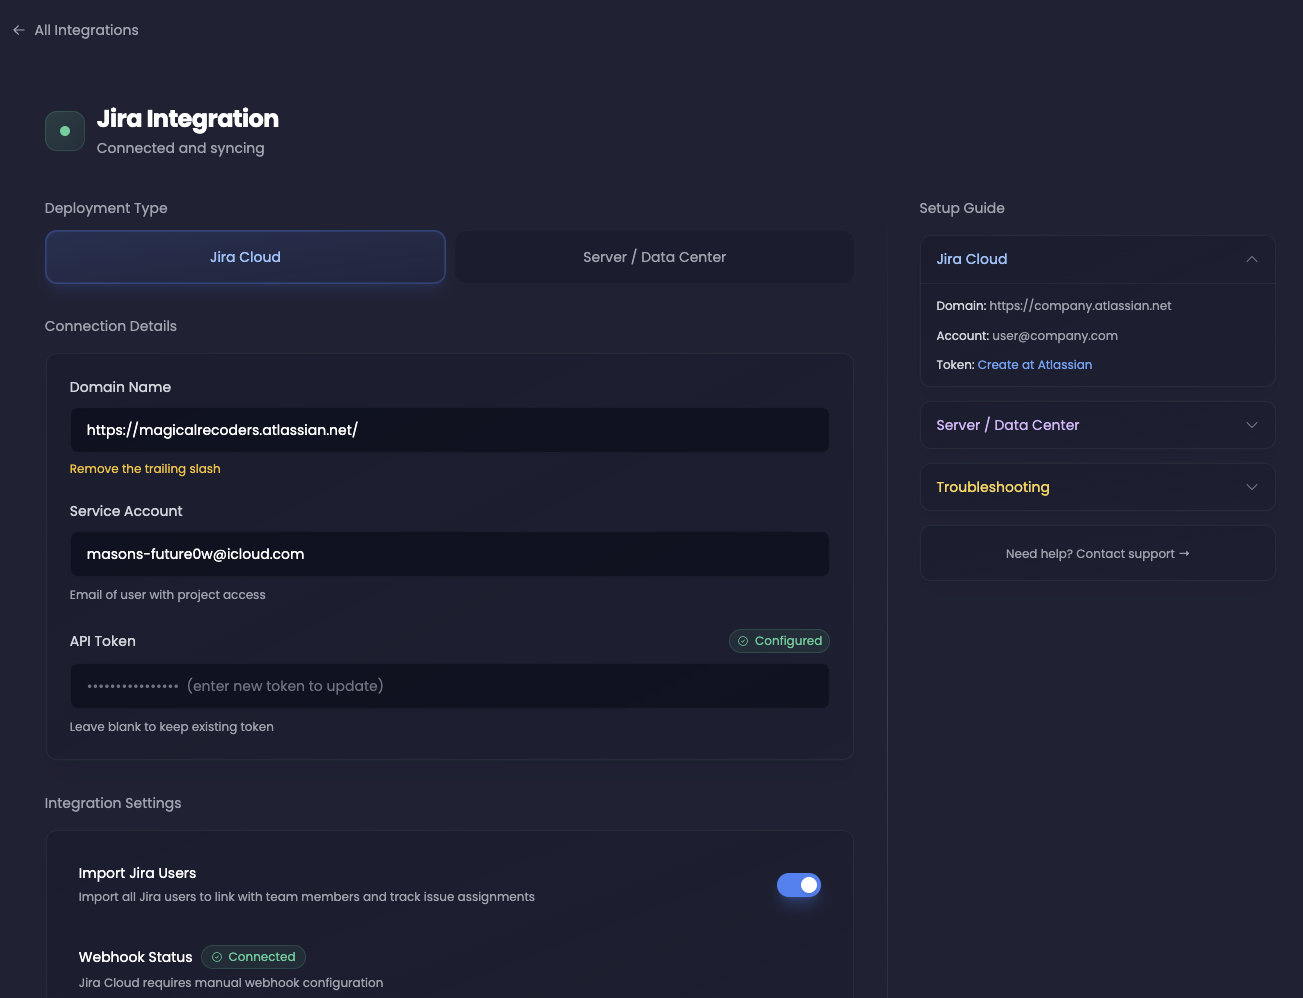Click the Connection Details heading
The image size is (1303, 998).
[x=111, y=326]
